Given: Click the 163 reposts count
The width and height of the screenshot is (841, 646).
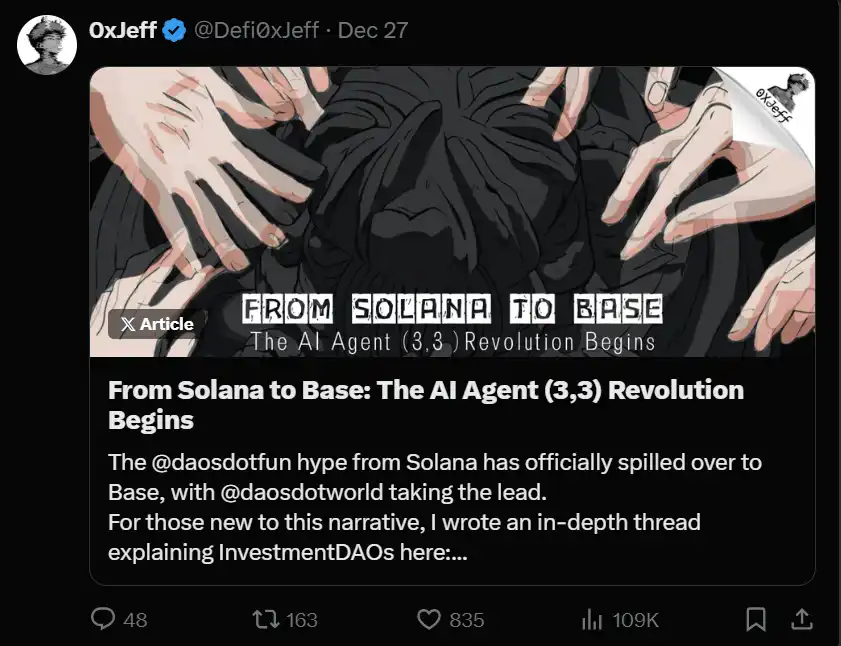Looking at the screenshot, I should point(301,620).
